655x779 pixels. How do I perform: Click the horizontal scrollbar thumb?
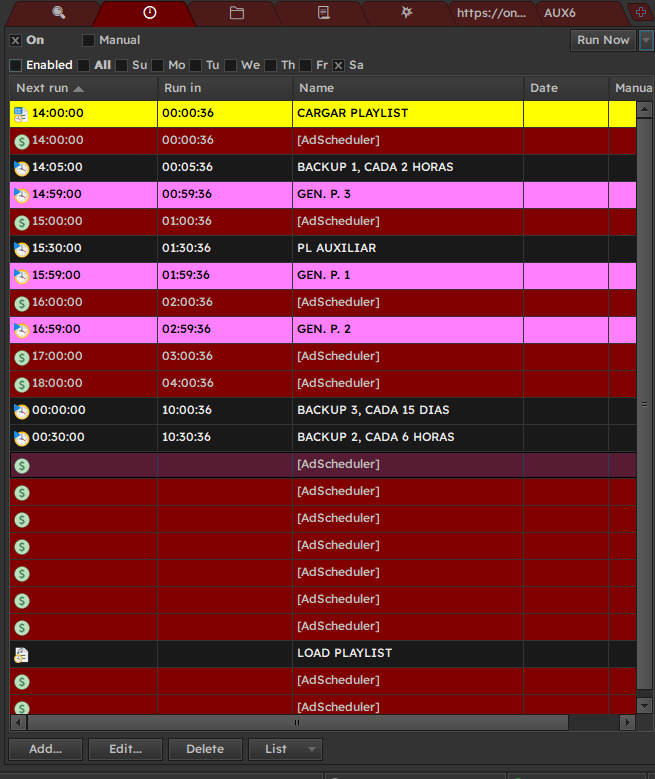point(297,722)
